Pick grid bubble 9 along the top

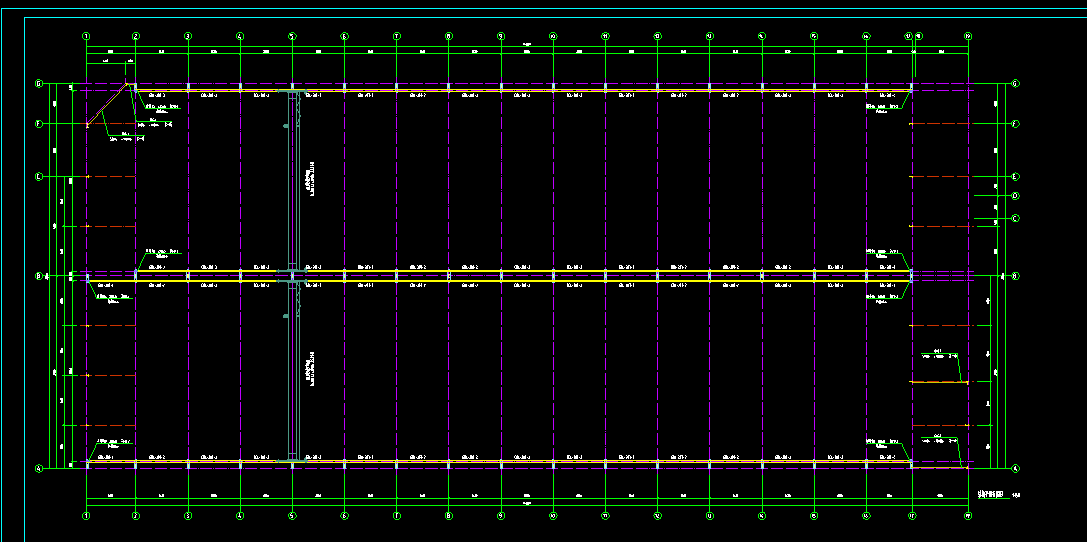pos(501,36)
